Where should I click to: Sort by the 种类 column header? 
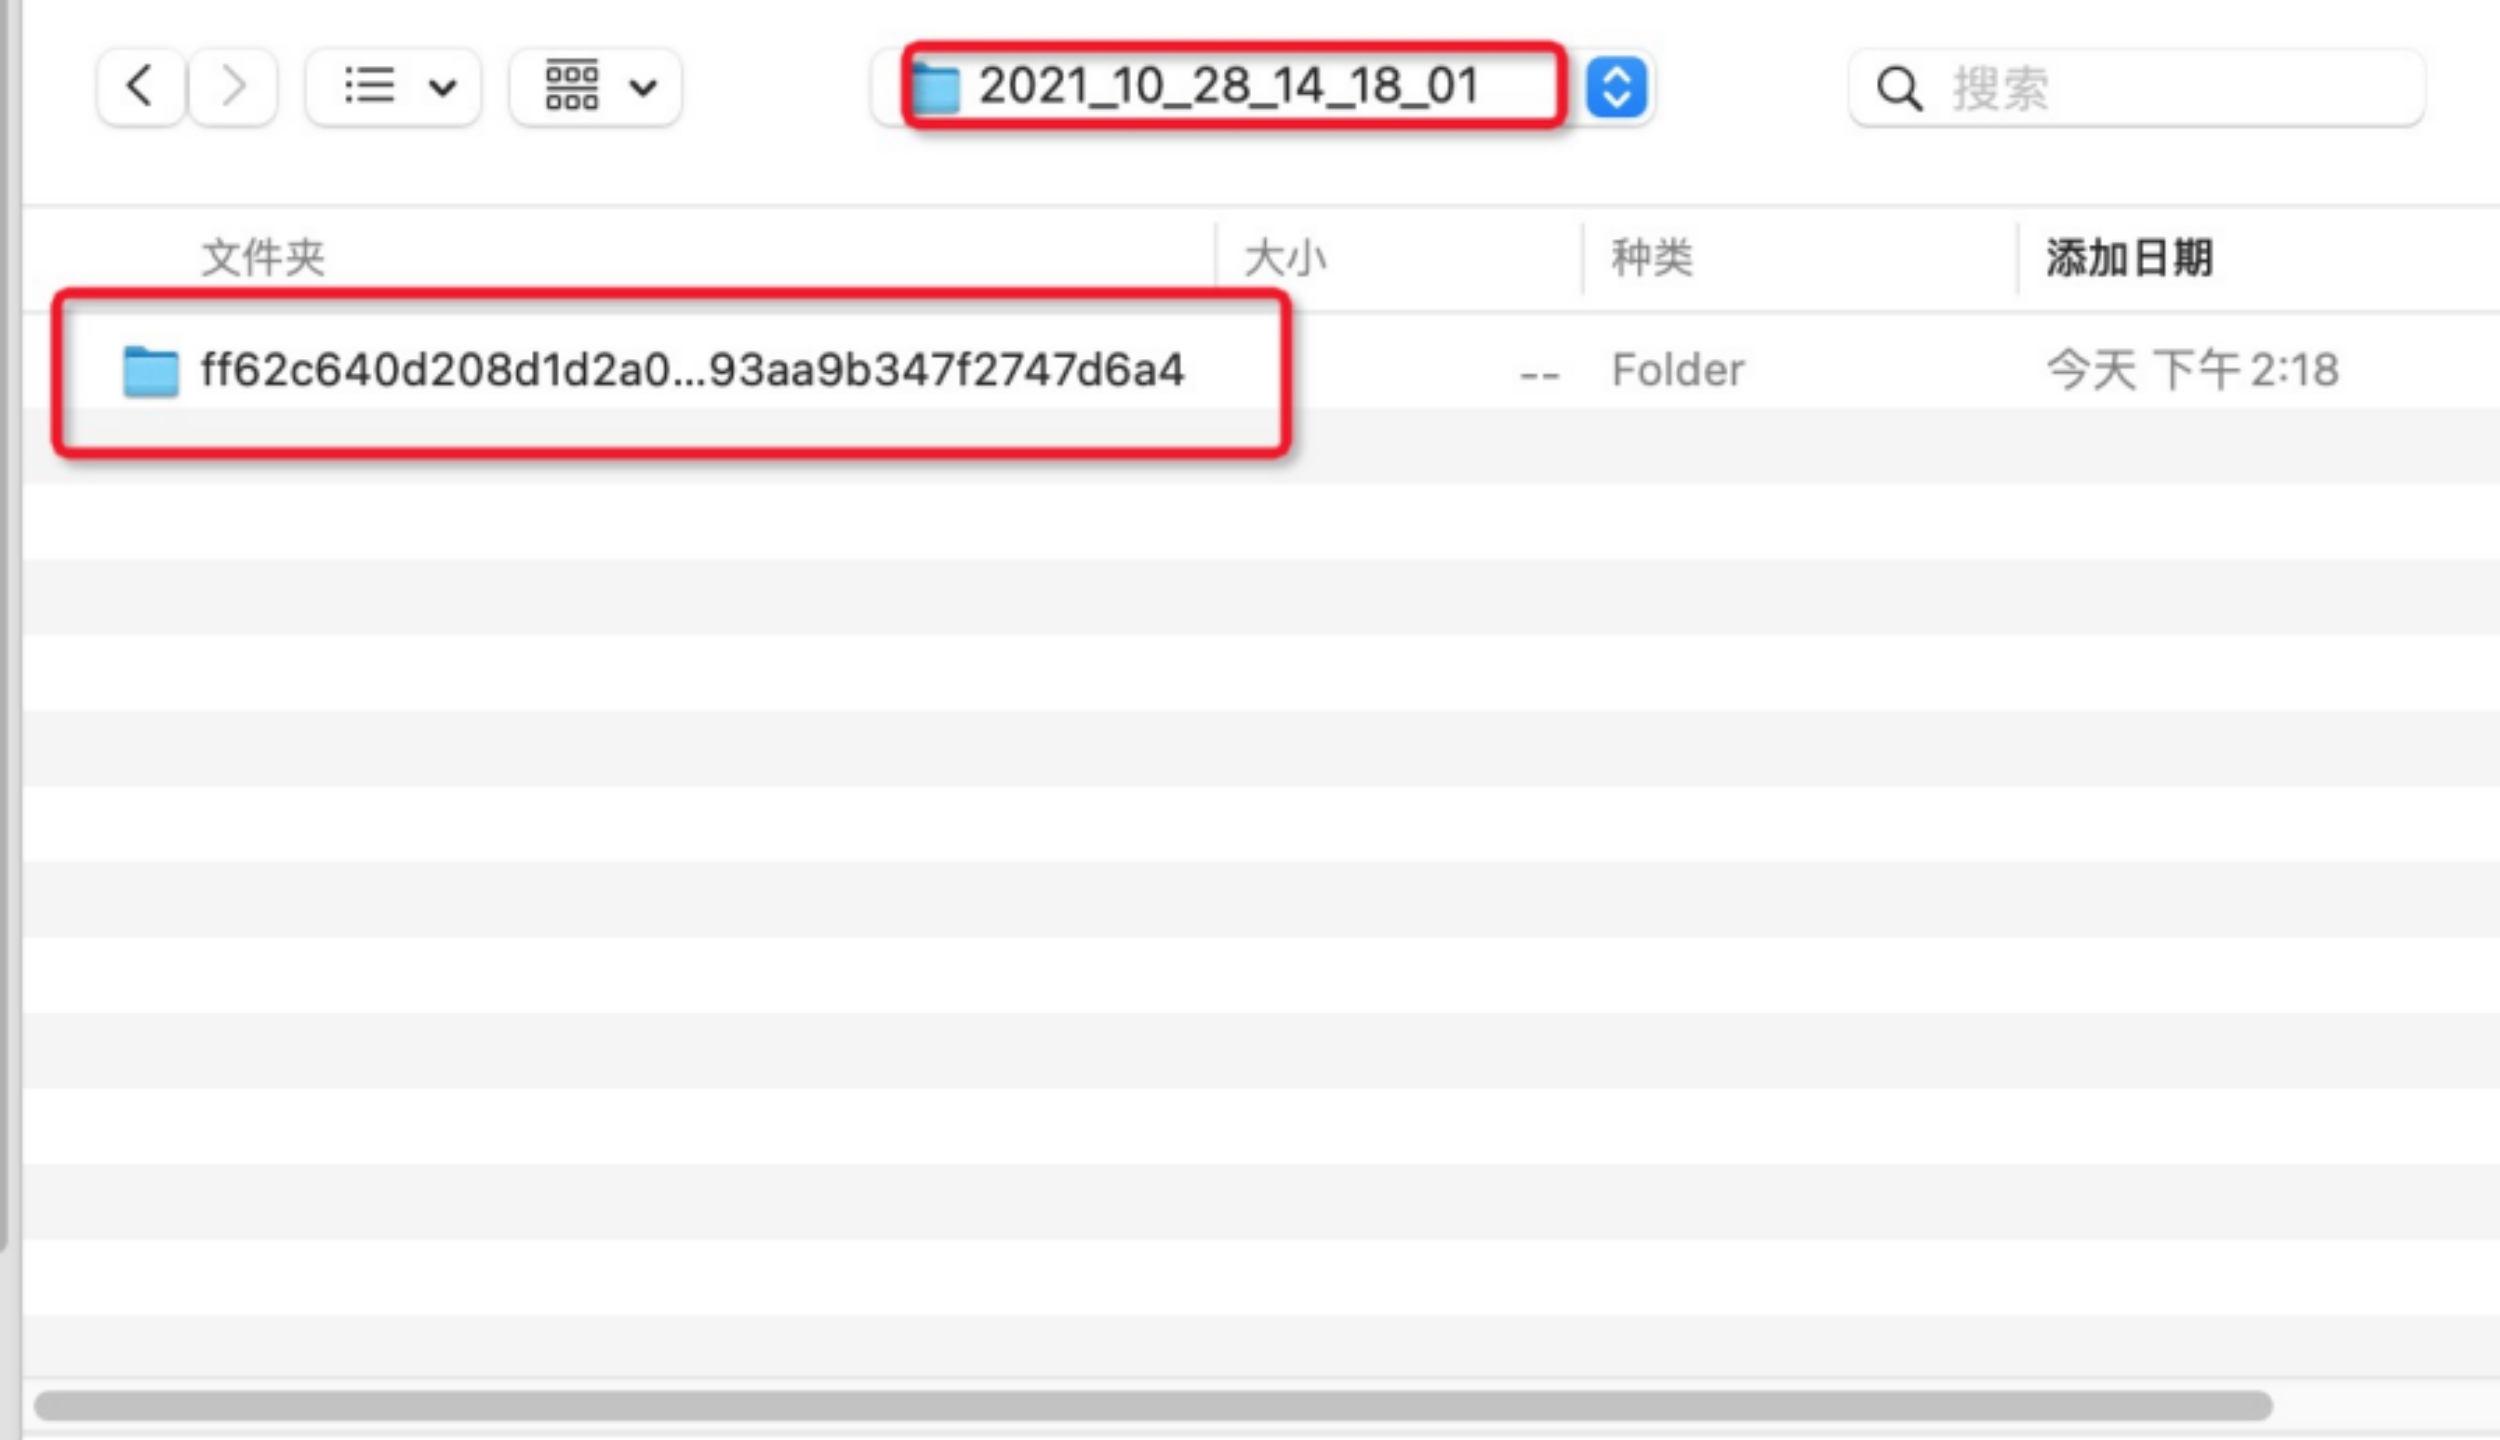pyautogui.click(x=1652, y=258)
